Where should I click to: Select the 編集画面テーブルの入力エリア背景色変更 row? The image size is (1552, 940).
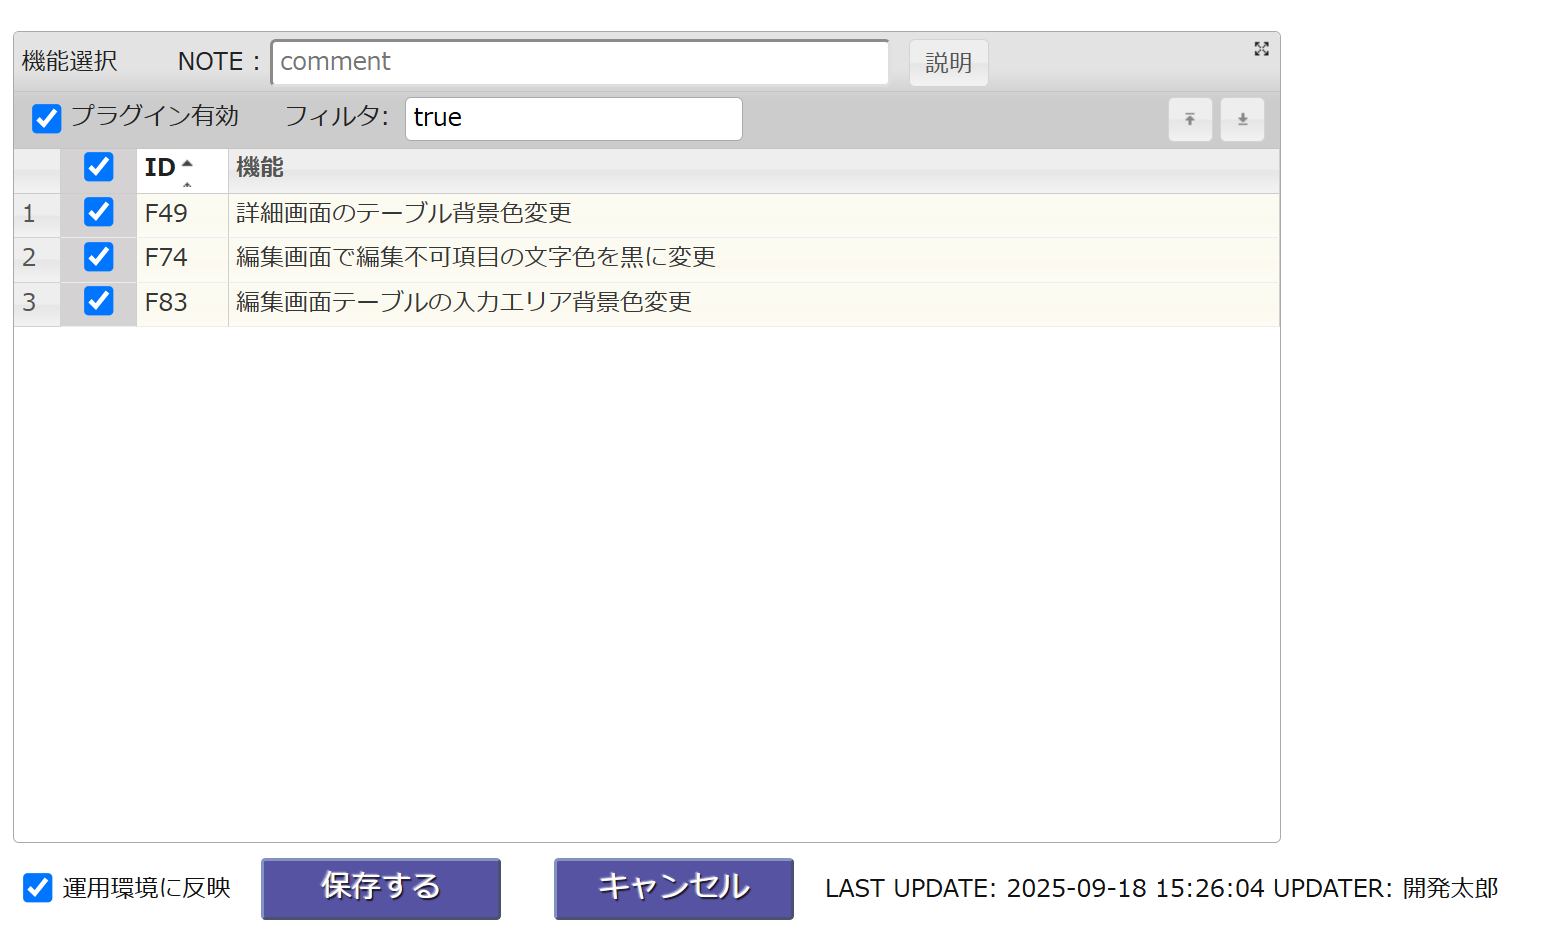(464, 302)
